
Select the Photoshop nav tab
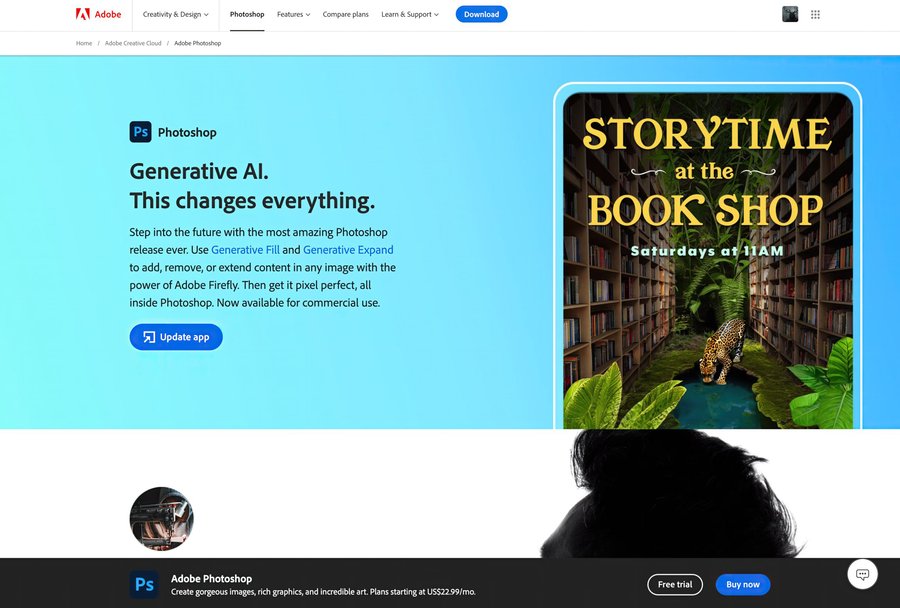click(247, 14)
